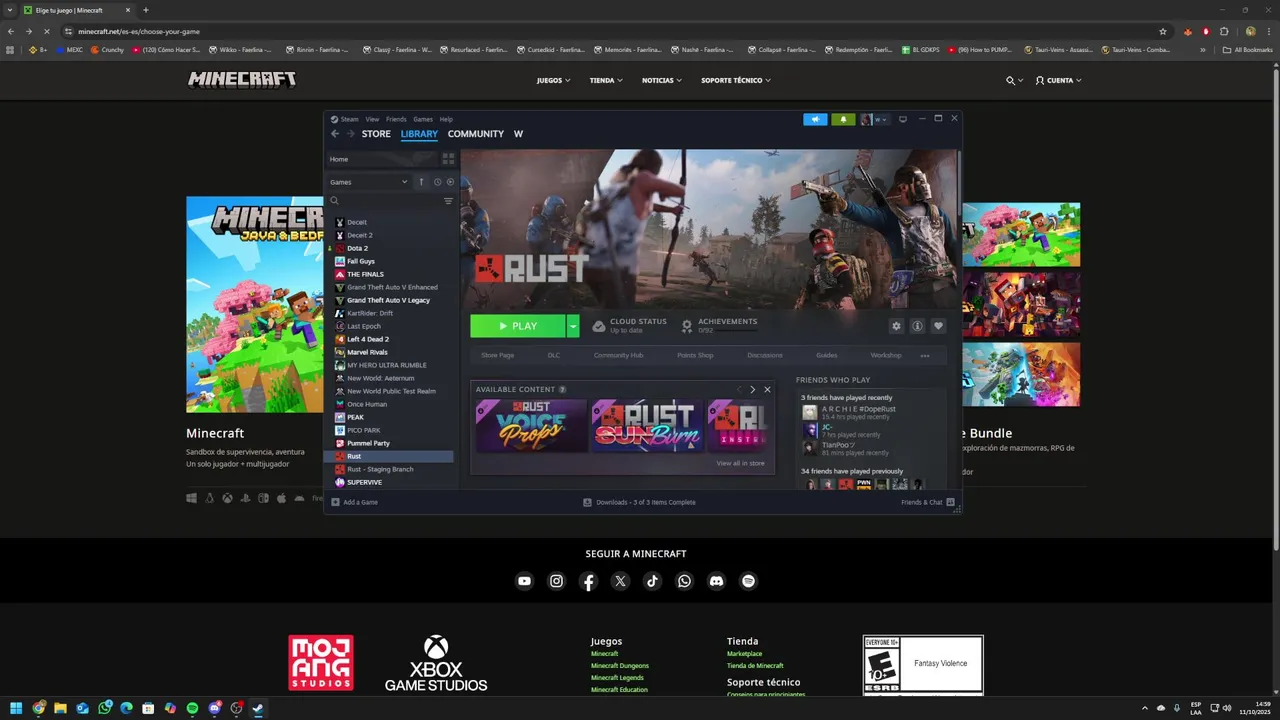The height and width of the screenshot is (720, 1280).
Task: Select SUPERVIVE in library list
Action: pos(364,482)
